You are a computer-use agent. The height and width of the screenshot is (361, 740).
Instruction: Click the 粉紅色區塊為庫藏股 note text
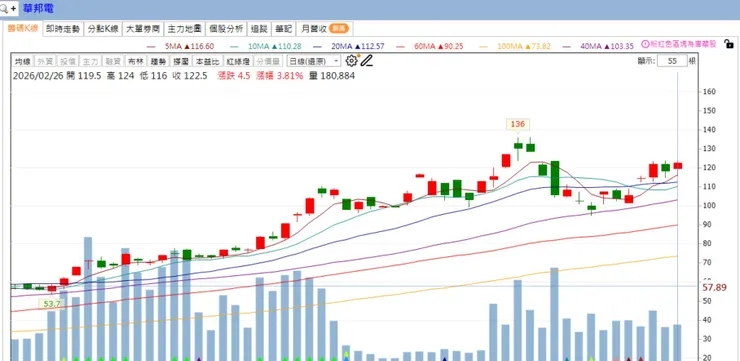[x=683, y=44]
